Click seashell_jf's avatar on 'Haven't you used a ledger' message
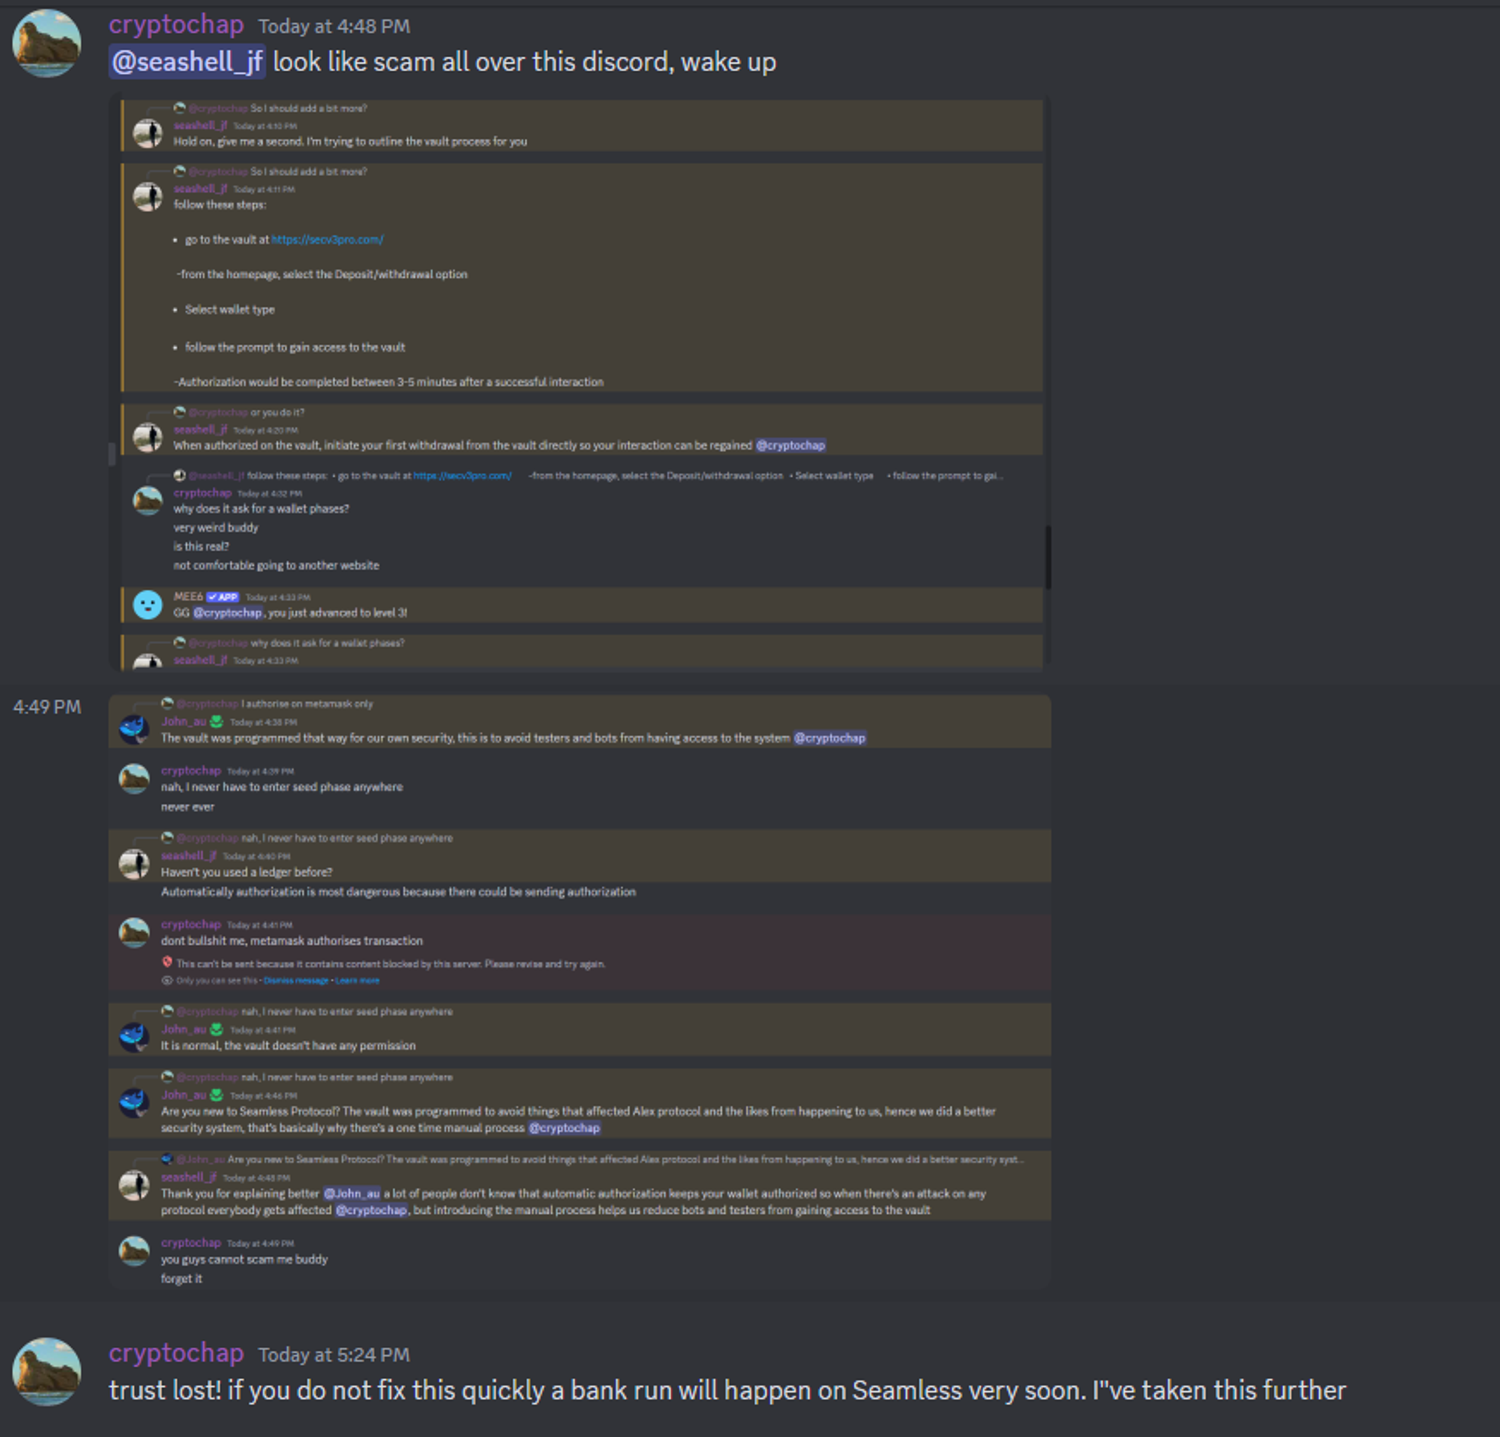Image resolution: width=1500 pixels, height=1437 pixels. coord(134,863)
